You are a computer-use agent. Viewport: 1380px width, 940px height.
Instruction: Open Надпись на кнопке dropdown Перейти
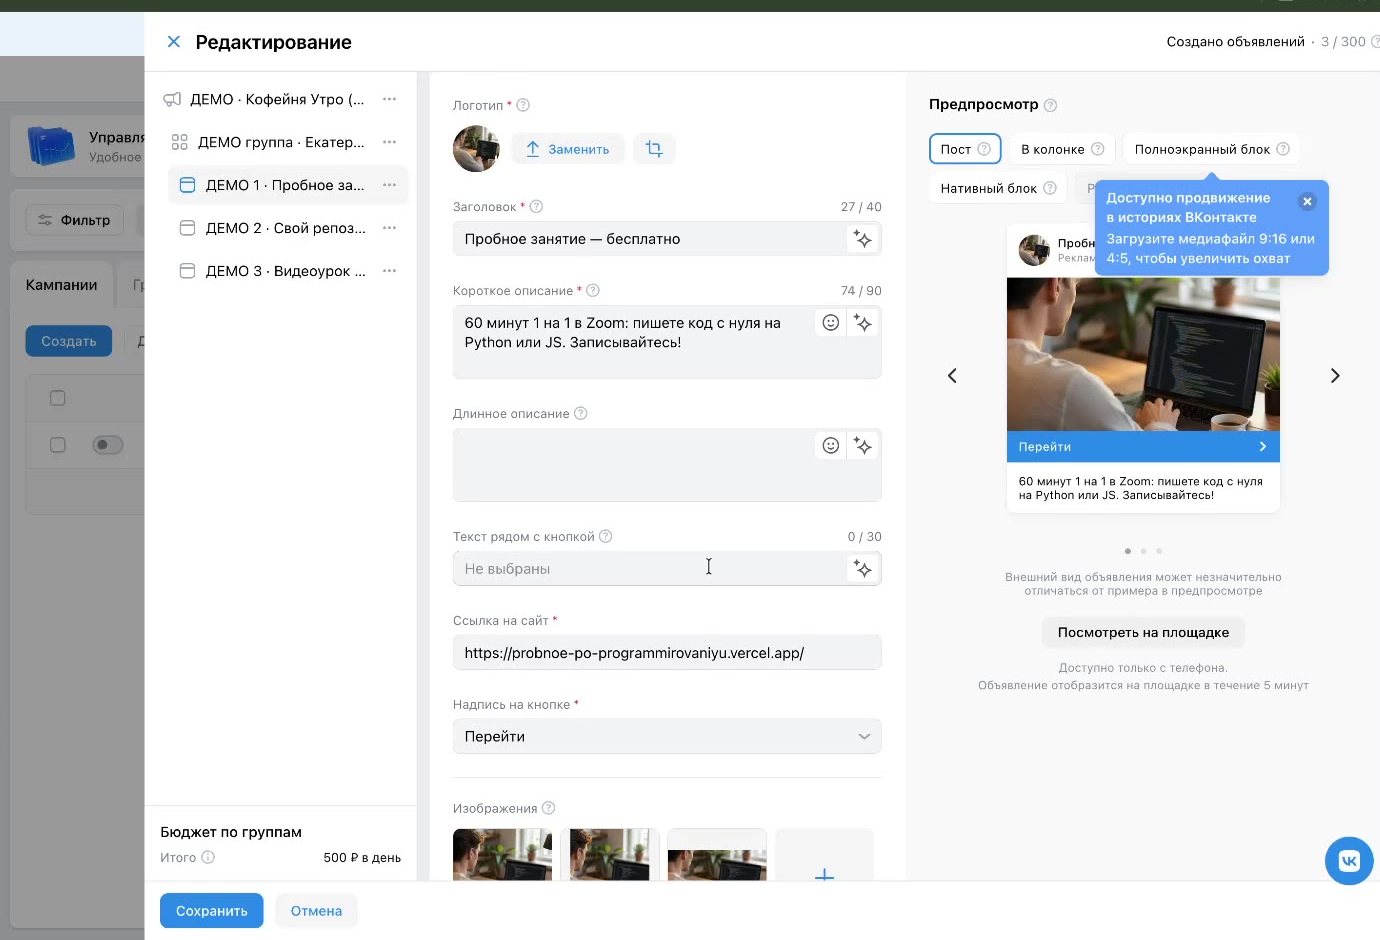click(x=667, y=737)
